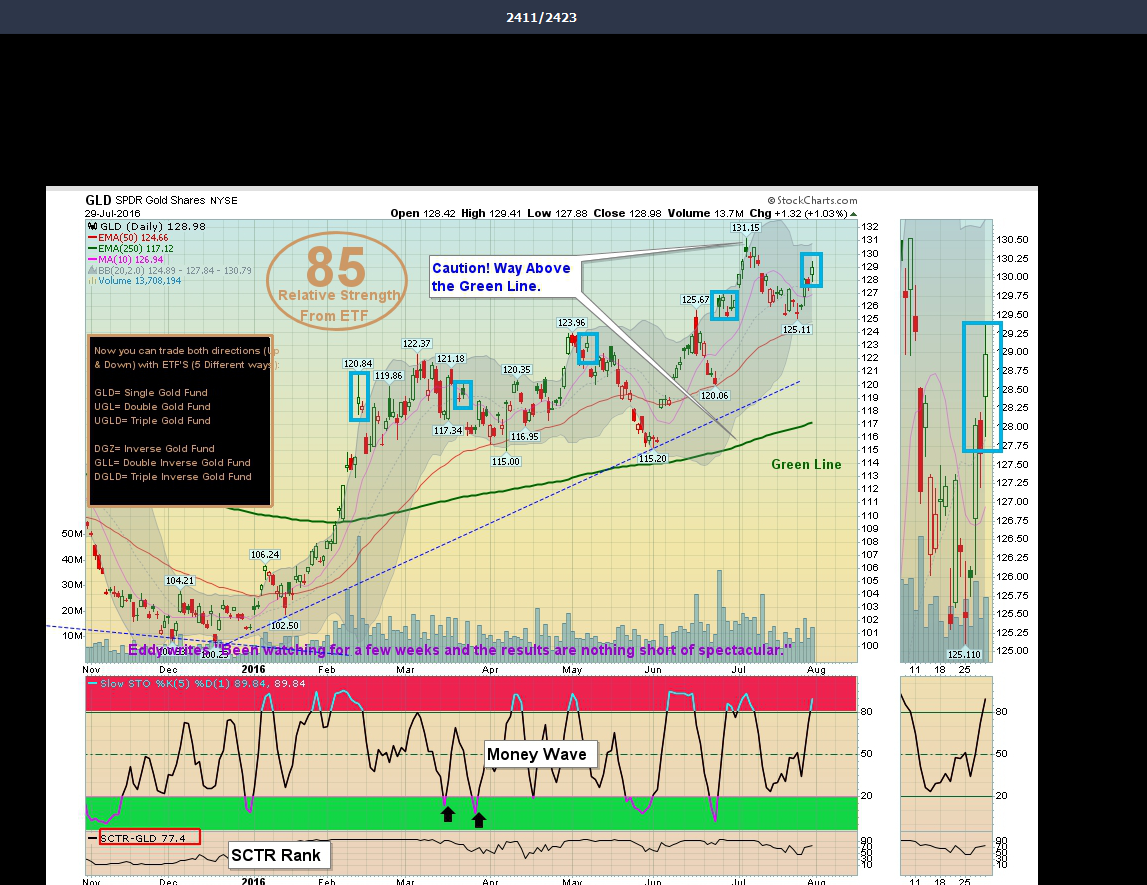
Task: Click the Green Line label
Action: (806, 464)
